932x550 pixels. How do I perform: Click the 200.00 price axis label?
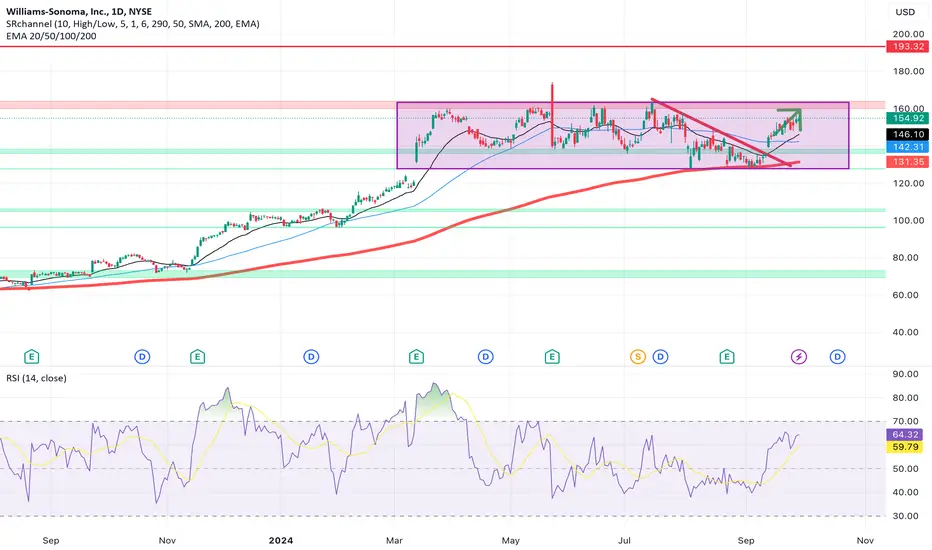908,34
